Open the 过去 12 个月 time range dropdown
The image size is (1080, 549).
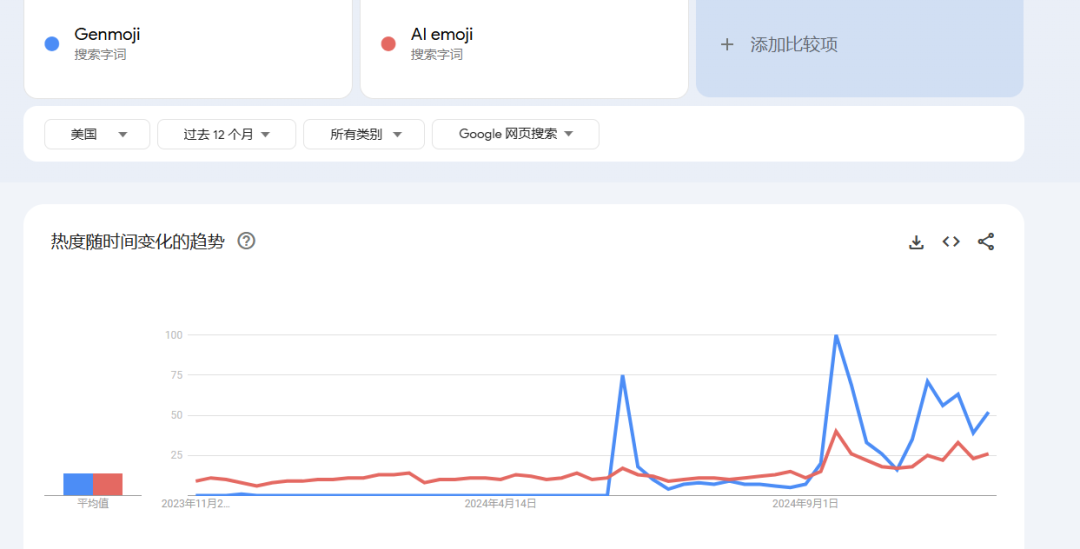pos(226,134)
